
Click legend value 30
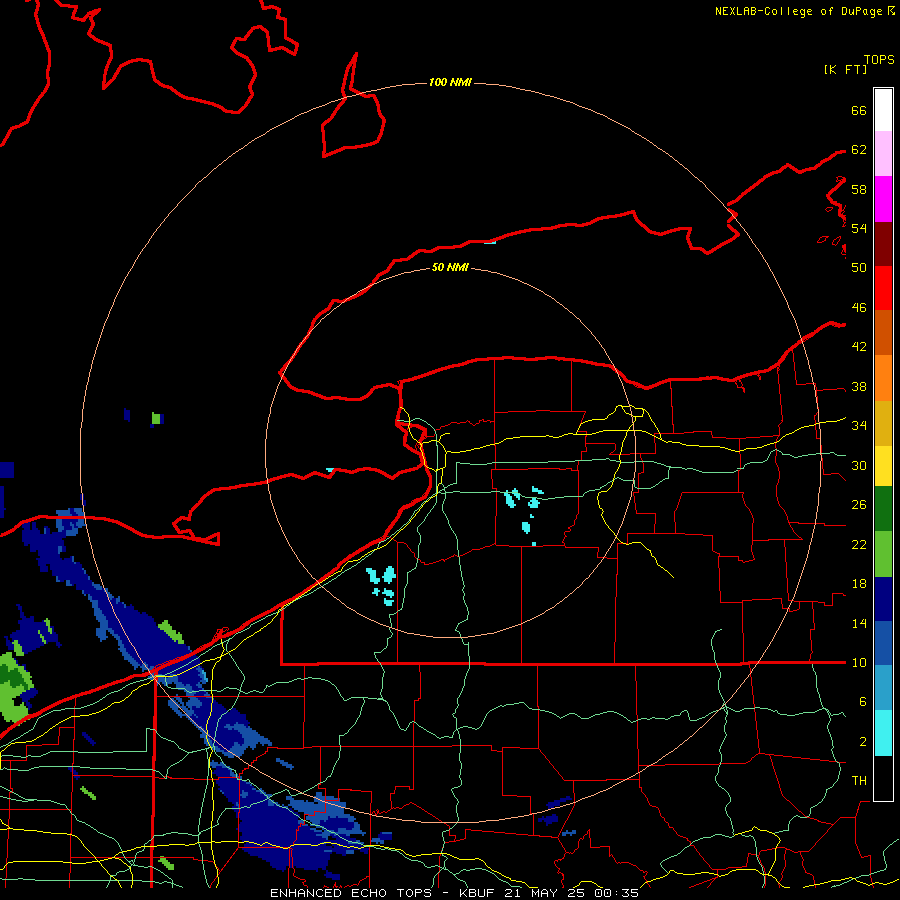859,465
